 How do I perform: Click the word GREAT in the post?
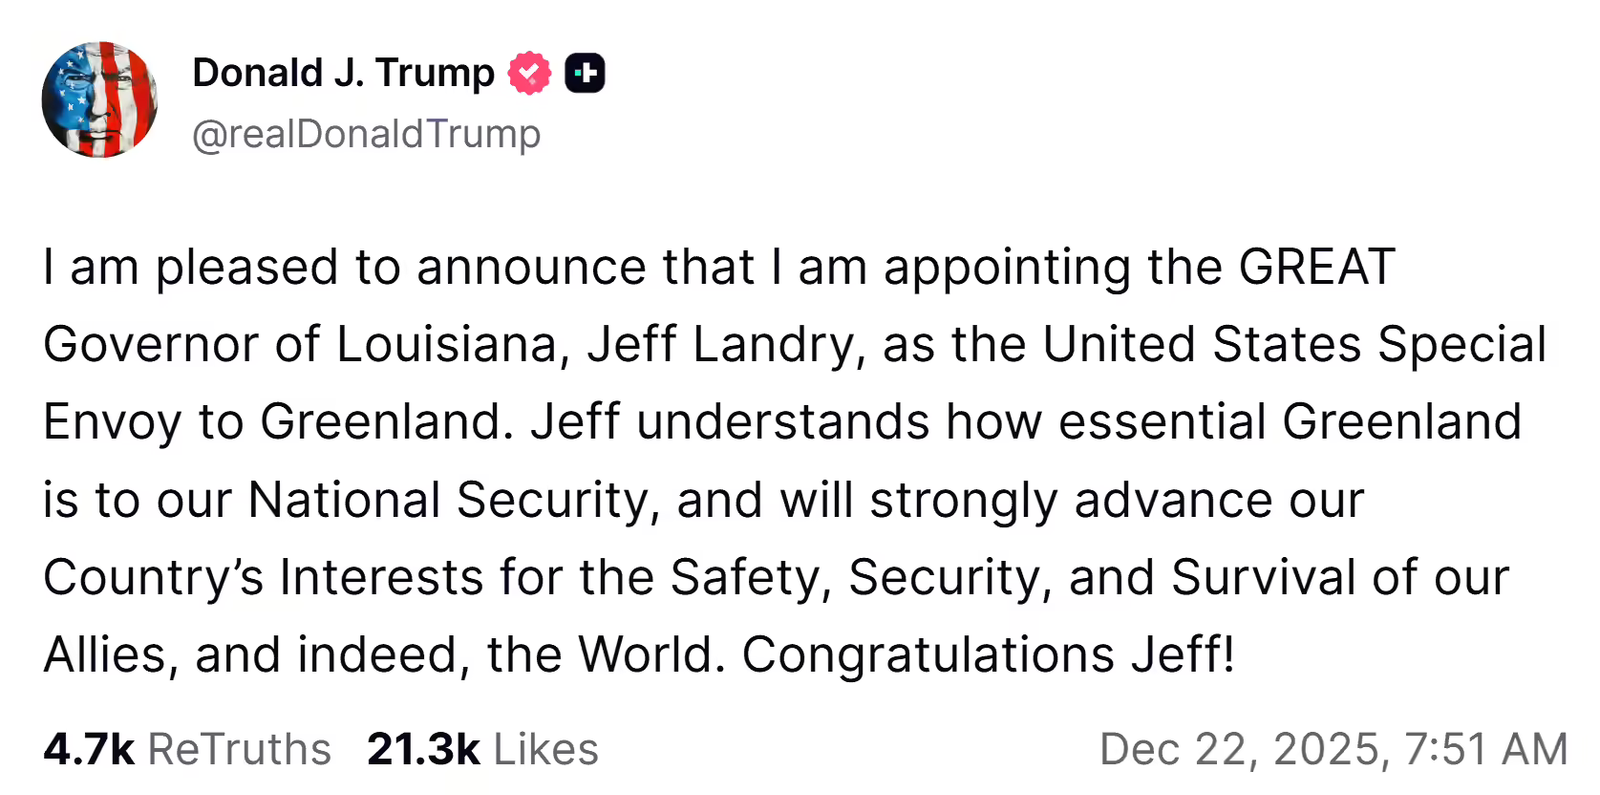(1318, 265)
